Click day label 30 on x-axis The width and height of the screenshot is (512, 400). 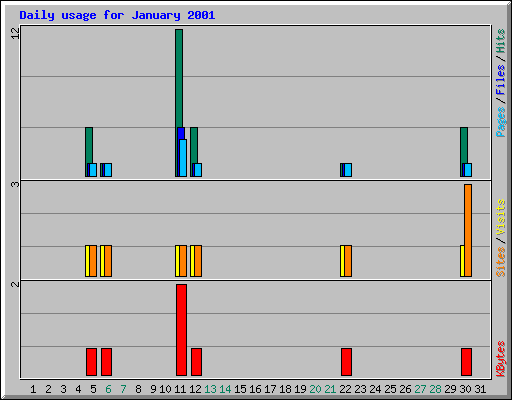click(465, 389)
